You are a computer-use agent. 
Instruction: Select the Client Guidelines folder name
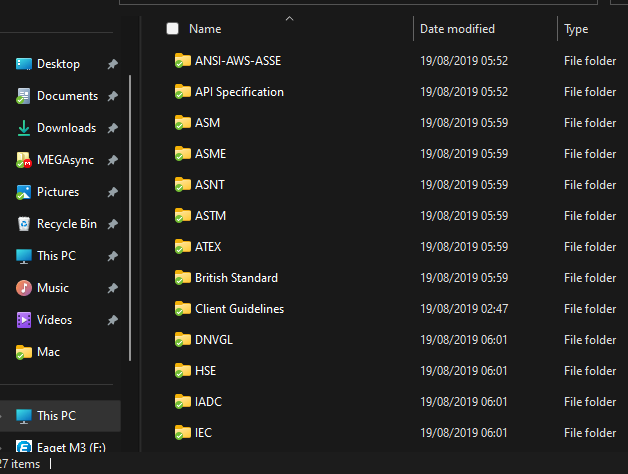pos(240,309)
